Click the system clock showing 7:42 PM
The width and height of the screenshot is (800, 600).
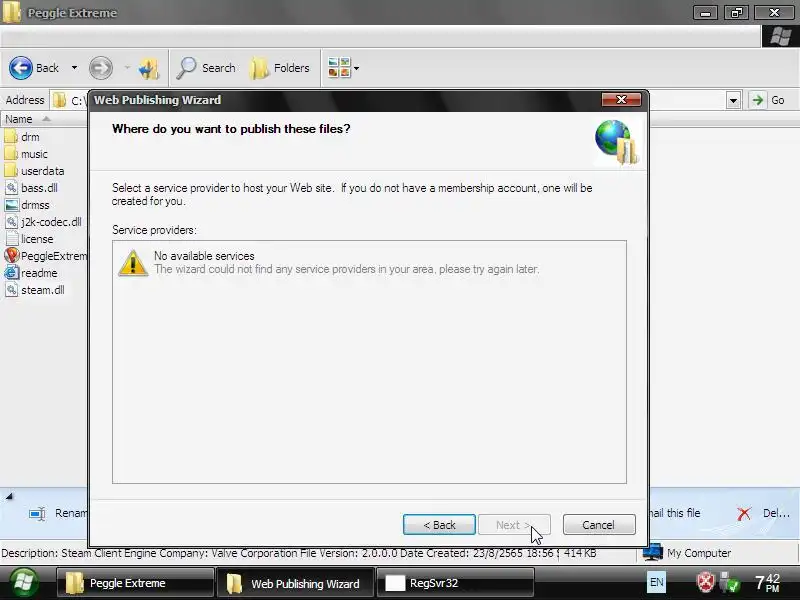tap(768, 583)
